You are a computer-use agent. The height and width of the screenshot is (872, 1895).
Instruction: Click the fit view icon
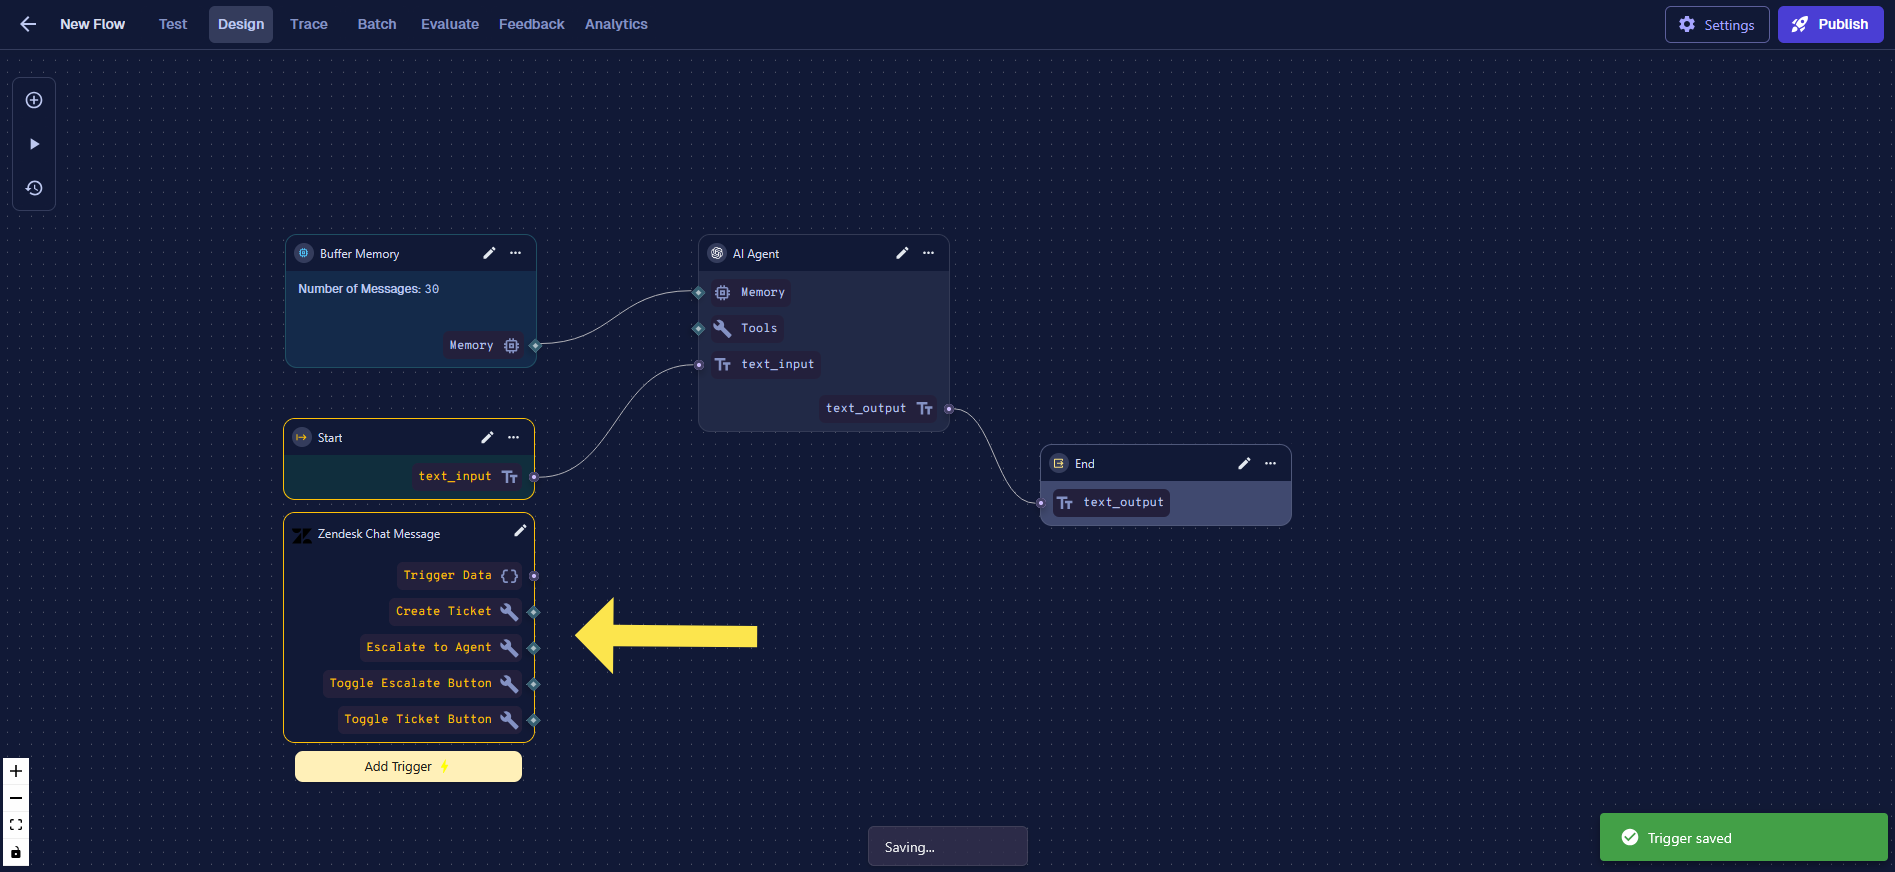[x=16, y=825]
